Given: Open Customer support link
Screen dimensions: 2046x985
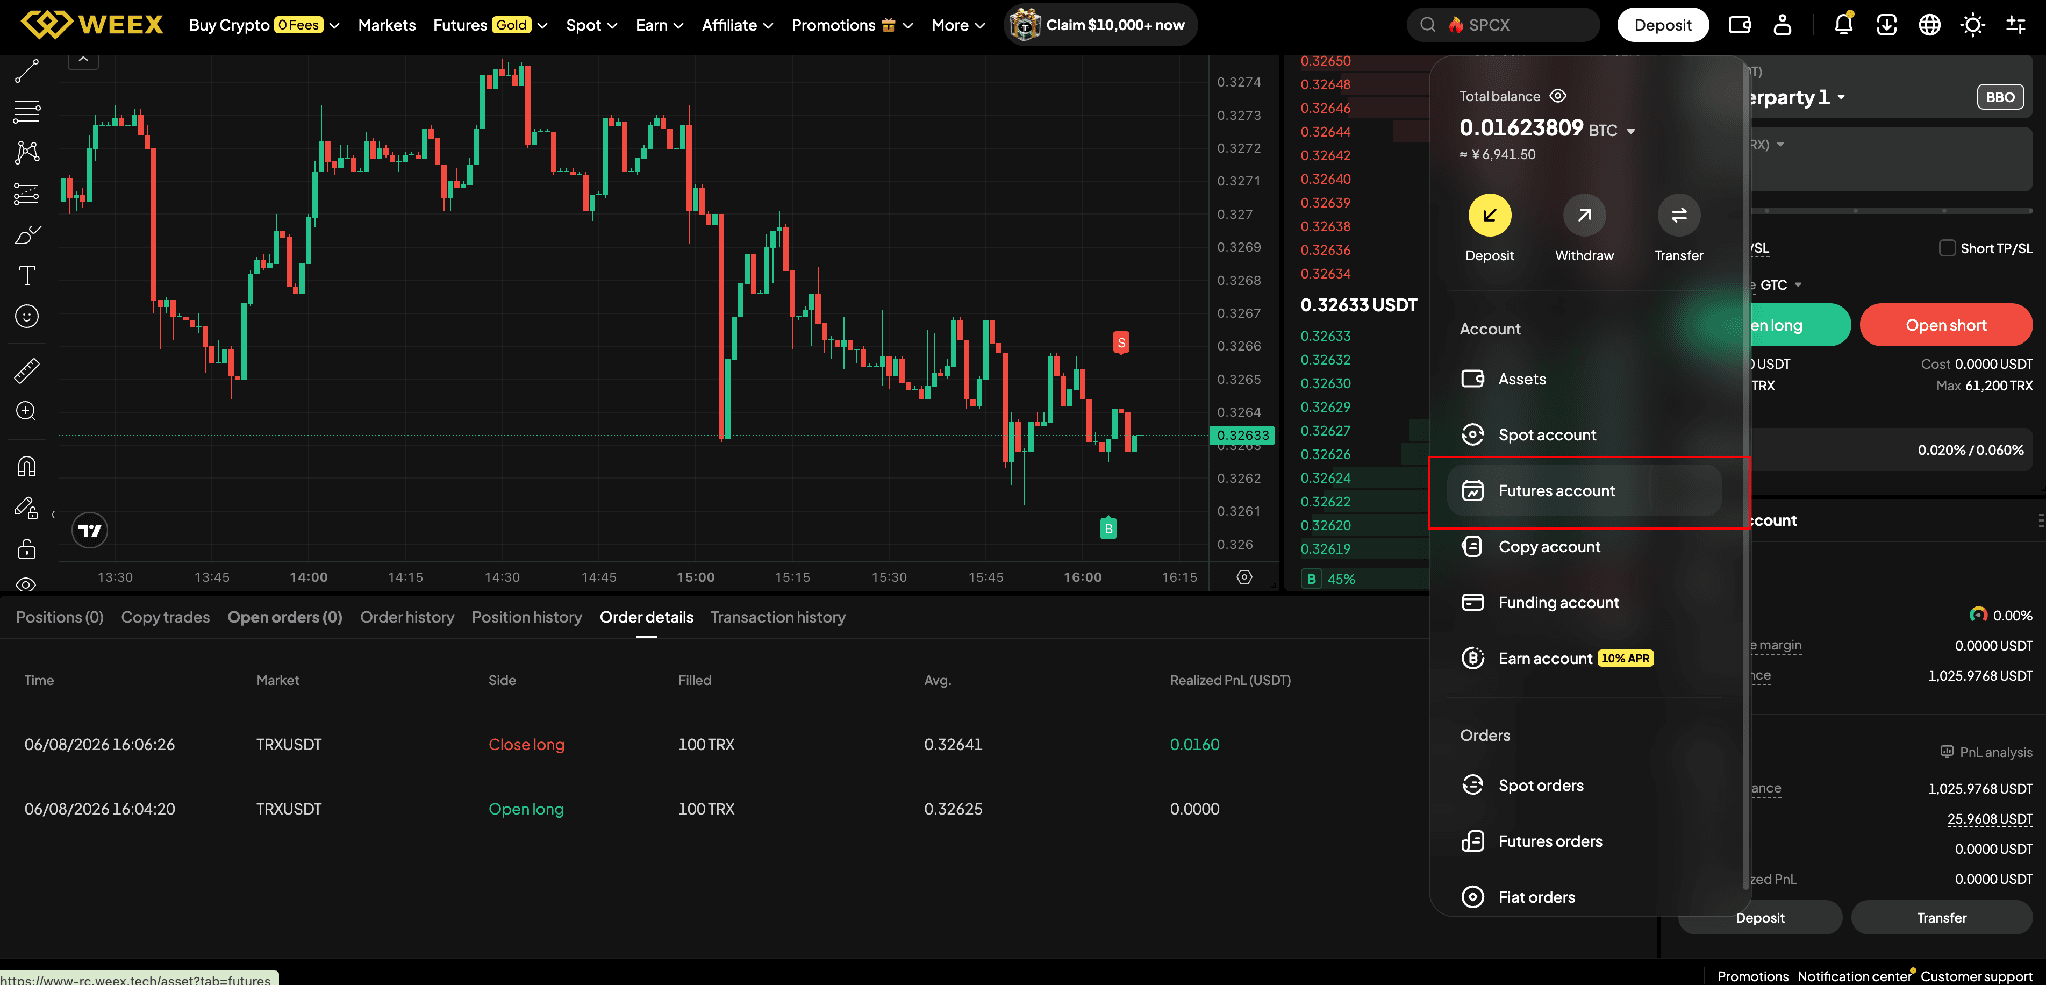Looking at the screenshot, I should (1976, 976).
